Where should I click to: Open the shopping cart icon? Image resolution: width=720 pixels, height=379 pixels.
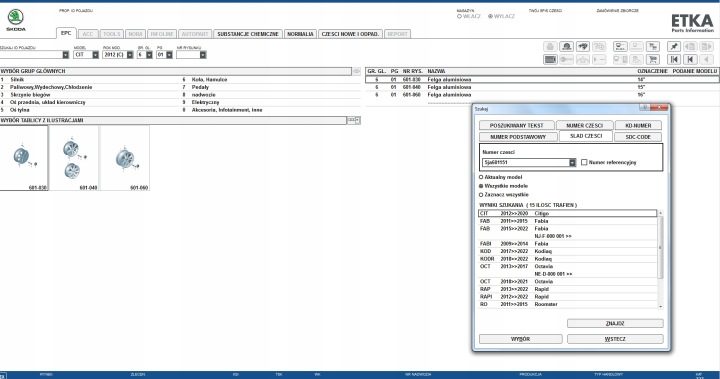tap(652, 59)
